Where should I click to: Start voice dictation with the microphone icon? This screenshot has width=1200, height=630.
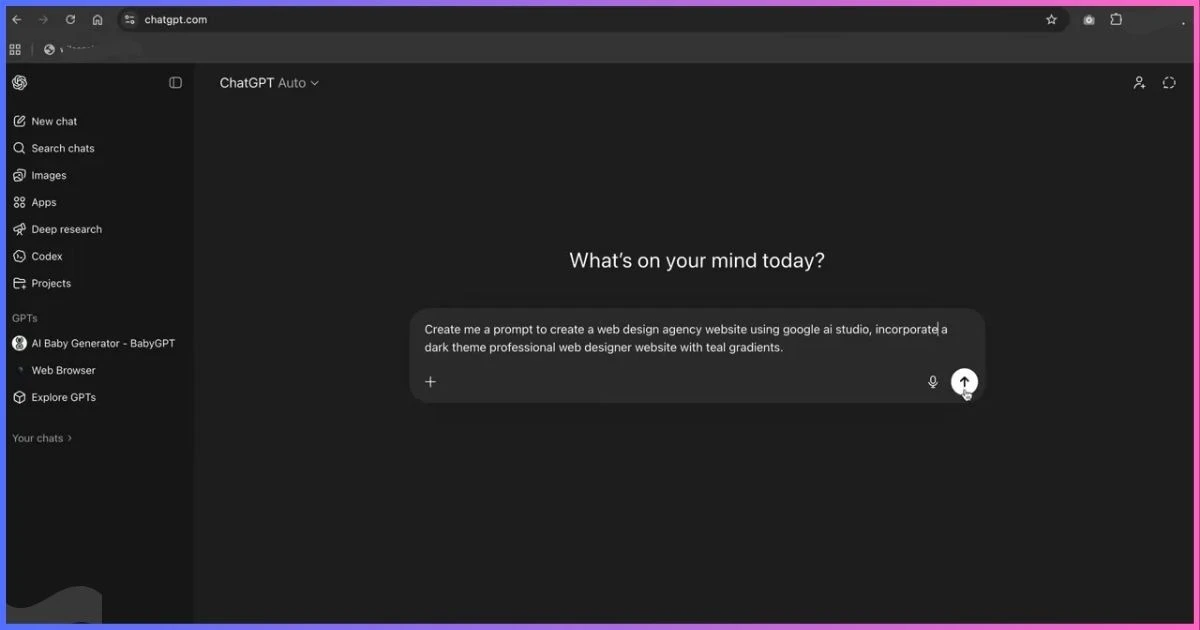933,382
